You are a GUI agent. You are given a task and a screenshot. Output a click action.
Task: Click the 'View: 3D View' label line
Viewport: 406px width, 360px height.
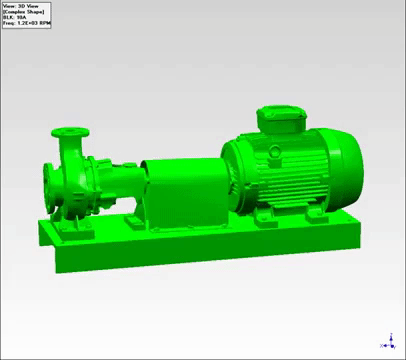tap(21, 6)
